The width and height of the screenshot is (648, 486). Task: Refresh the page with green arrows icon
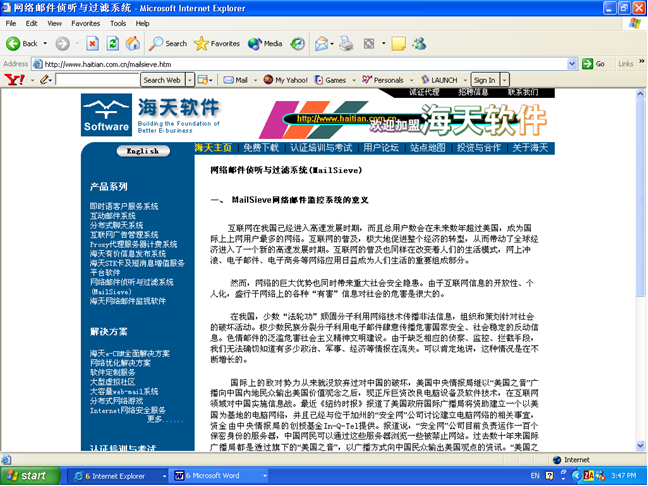pyautogui.click(x=112, y=43)
